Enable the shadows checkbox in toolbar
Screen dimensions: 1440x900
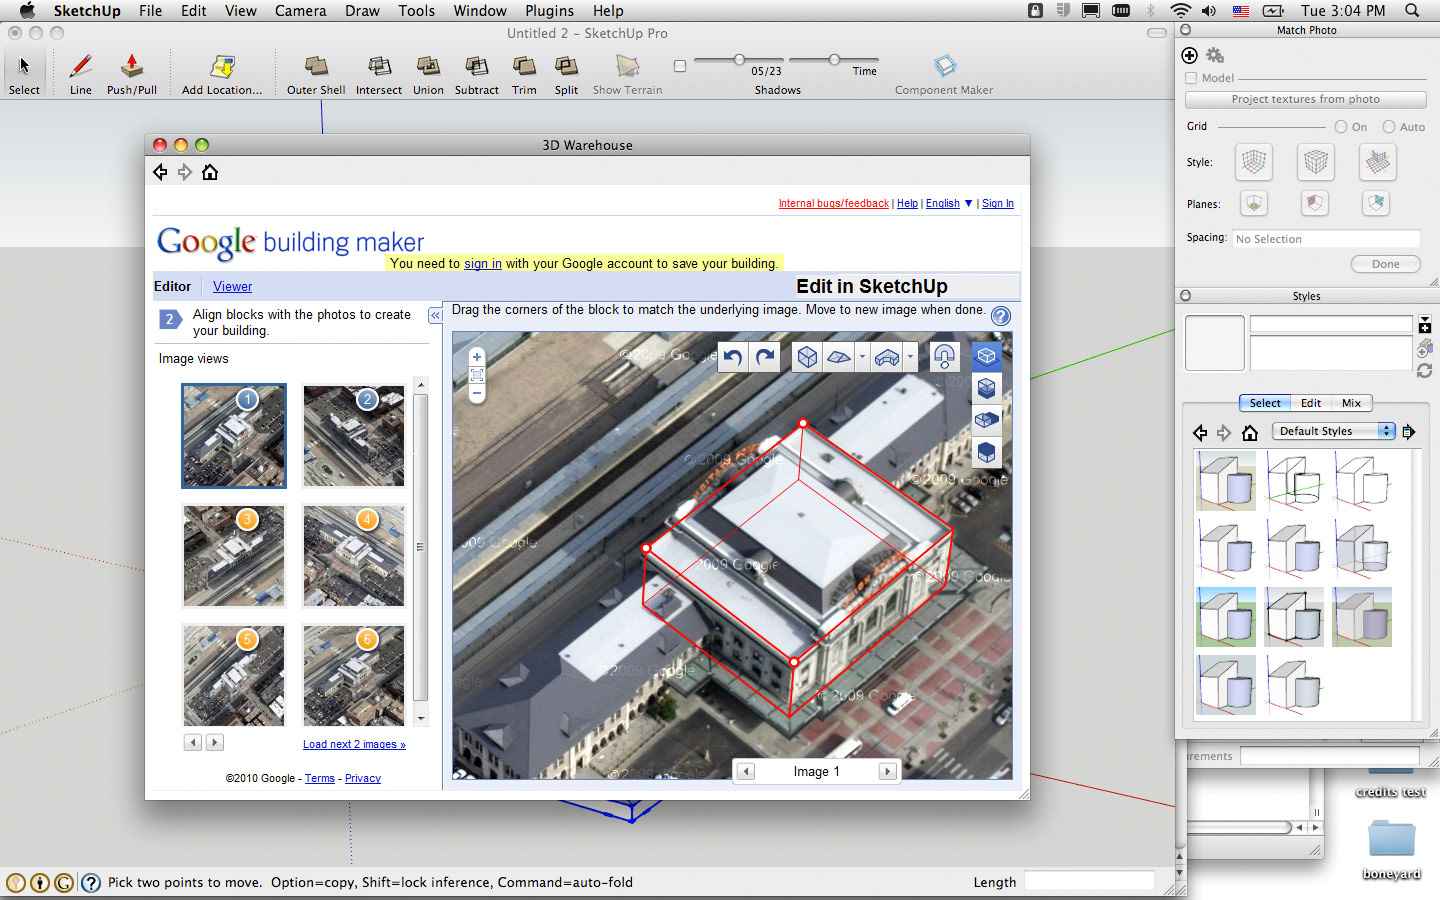(x=680, y=66)
